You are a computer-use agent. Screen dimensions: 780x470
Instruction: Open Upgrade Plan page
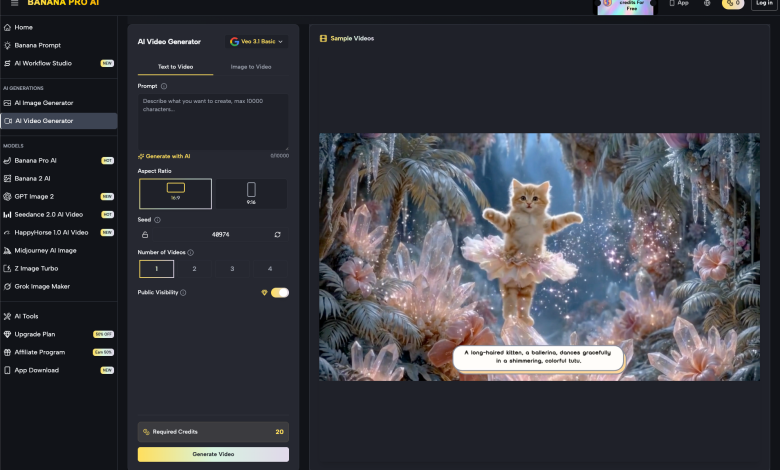[59, 334]
